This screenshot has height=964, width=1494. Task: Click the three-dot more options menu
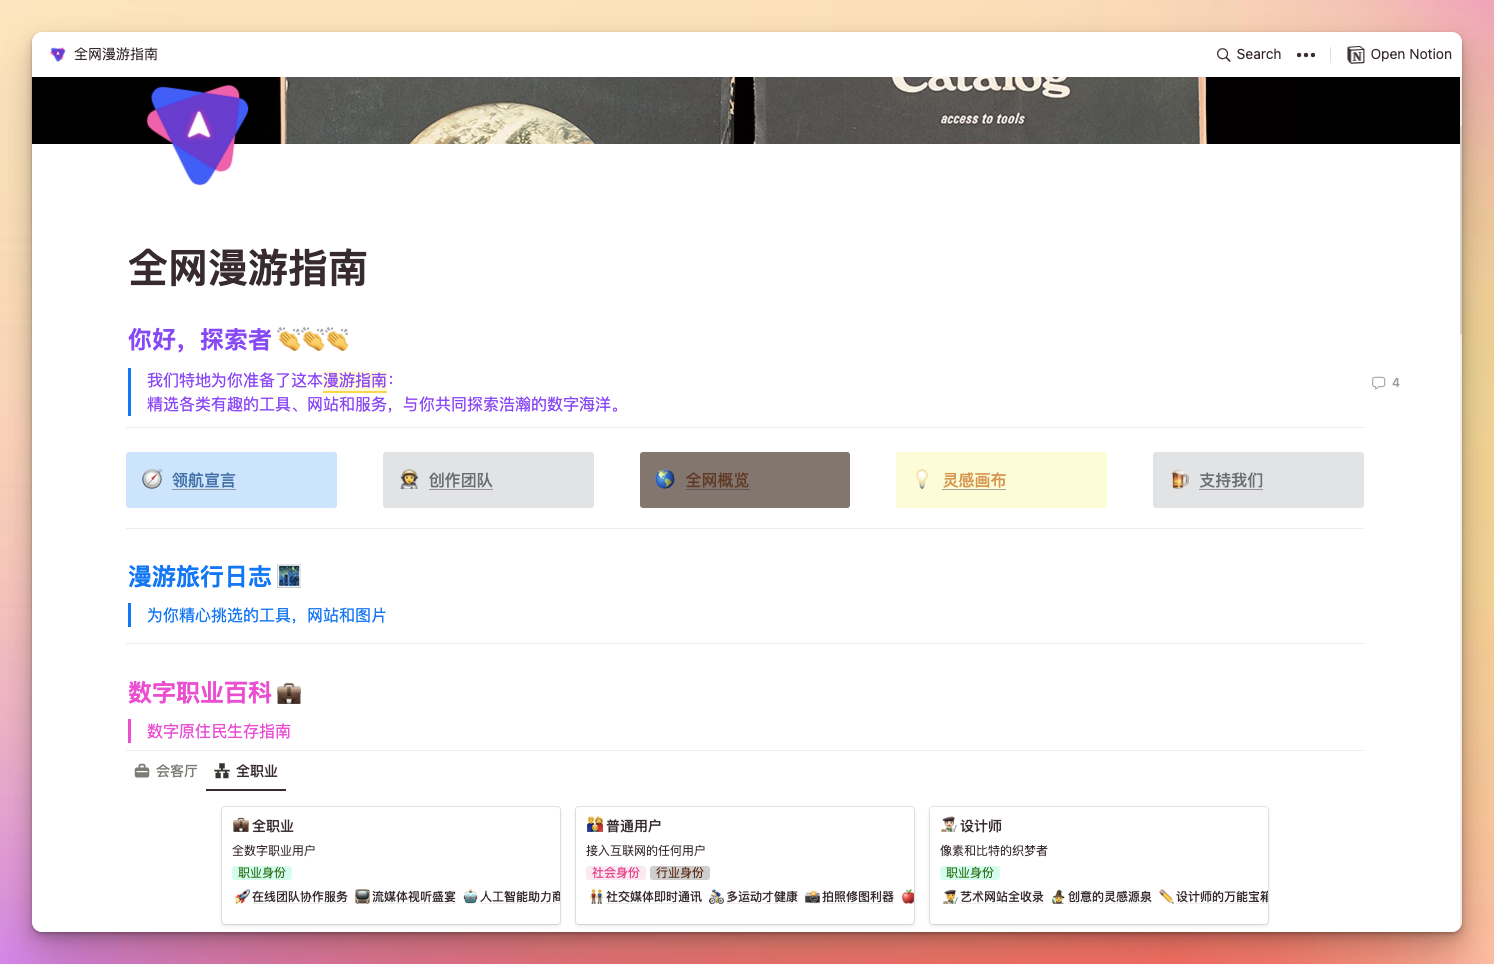pyautogui.click(x=1306, y=55)
